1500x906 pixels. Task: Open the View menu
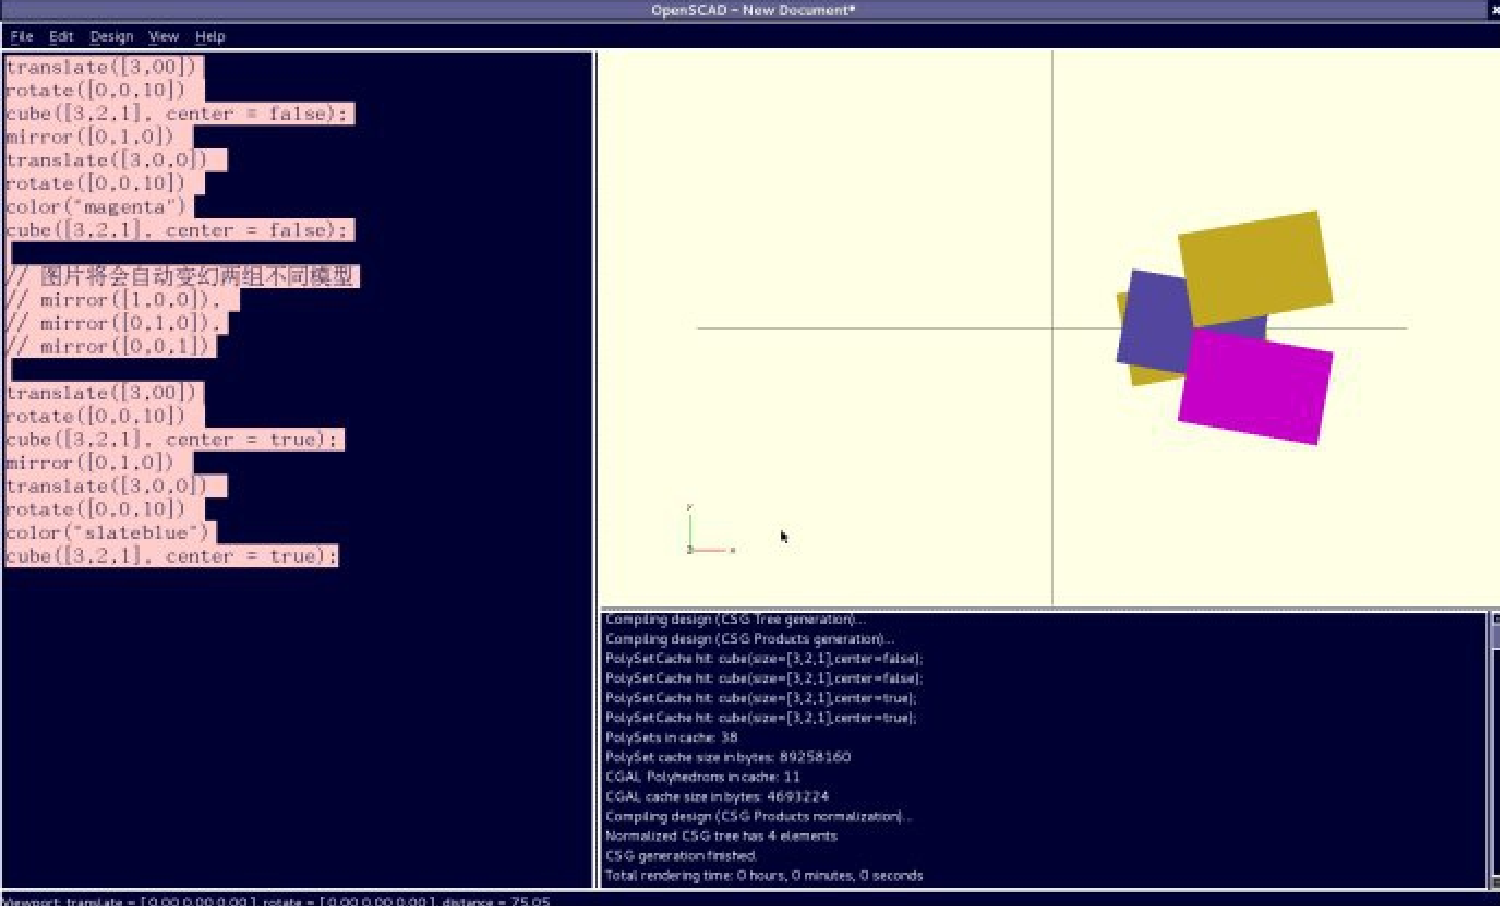click(x=163, y=37)
